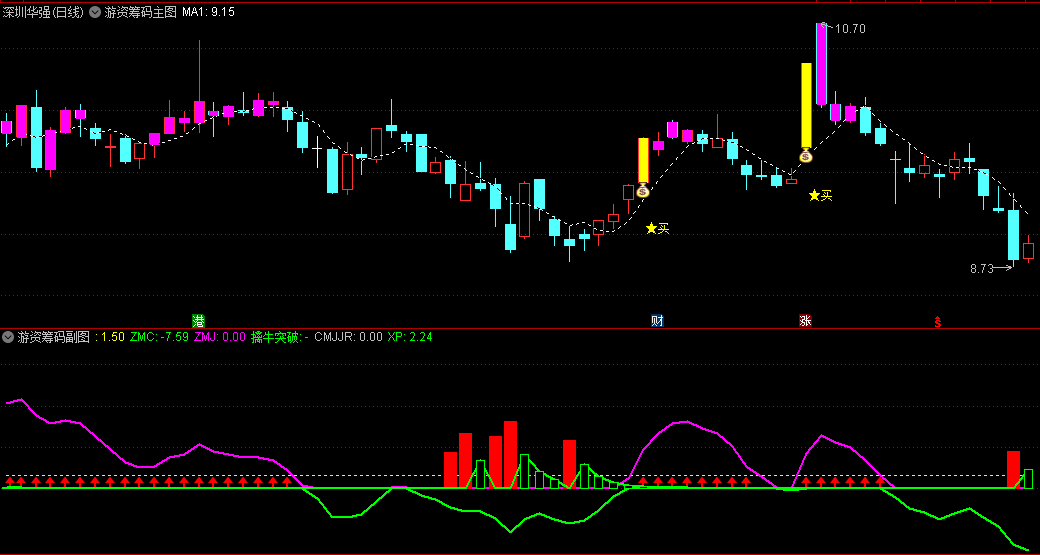Expand the chevron before 游资筹码副图
Viewport: 1040px width, 555px height.
click(x=8, y=337)
